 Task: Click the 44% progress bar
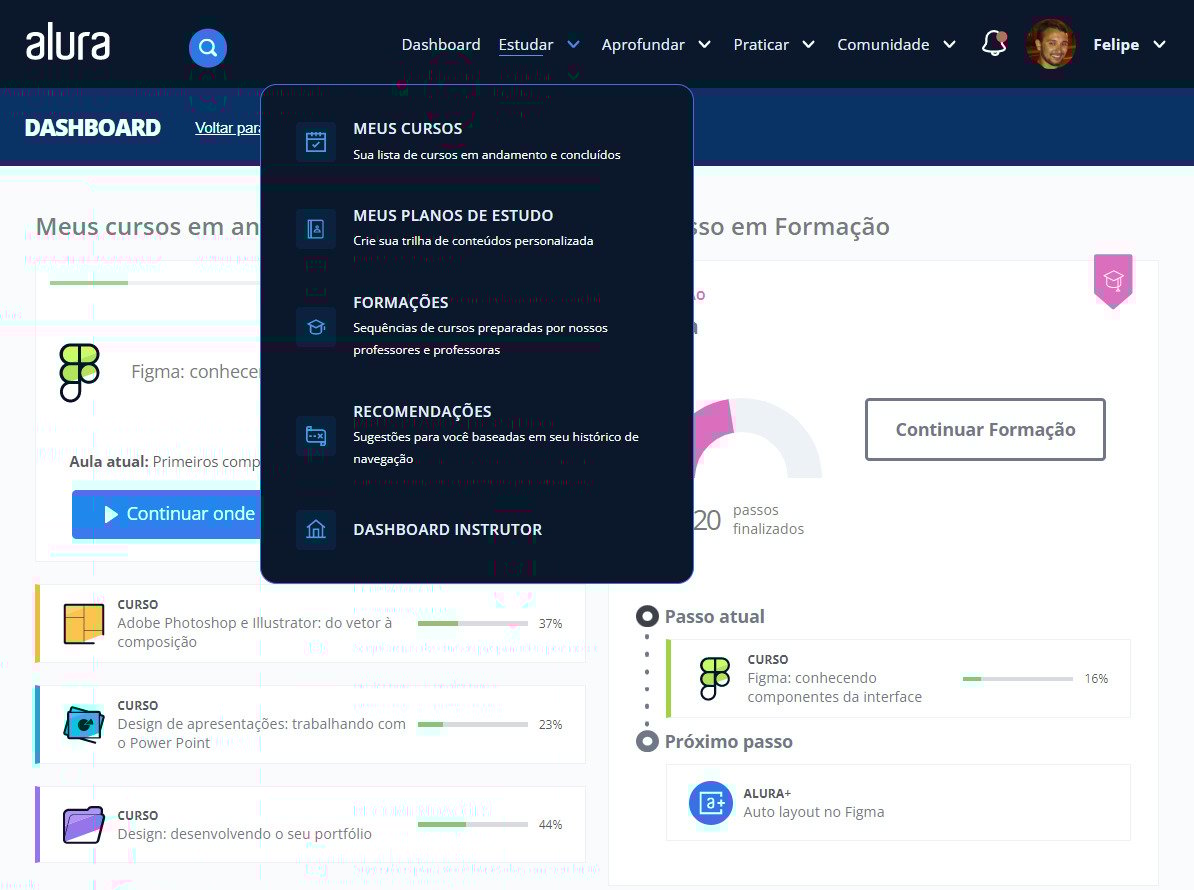pyautogui.click(x=473, y=825)
